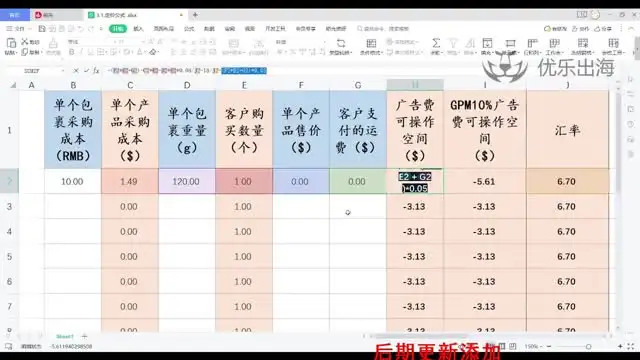Open the 页面布局 Page Layout tab
This screenshot has width=640, height=360.
tap(163, 29)
